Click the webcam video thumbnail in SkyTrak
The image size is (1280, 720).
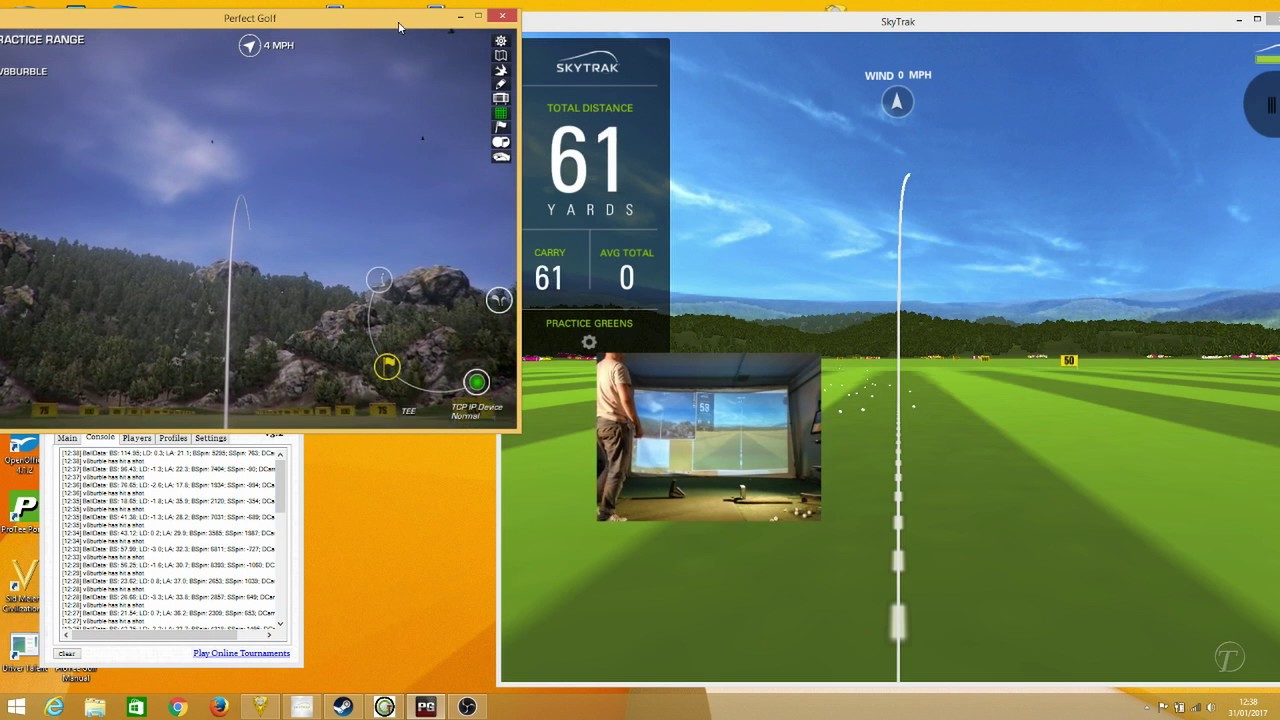point(708,438)
